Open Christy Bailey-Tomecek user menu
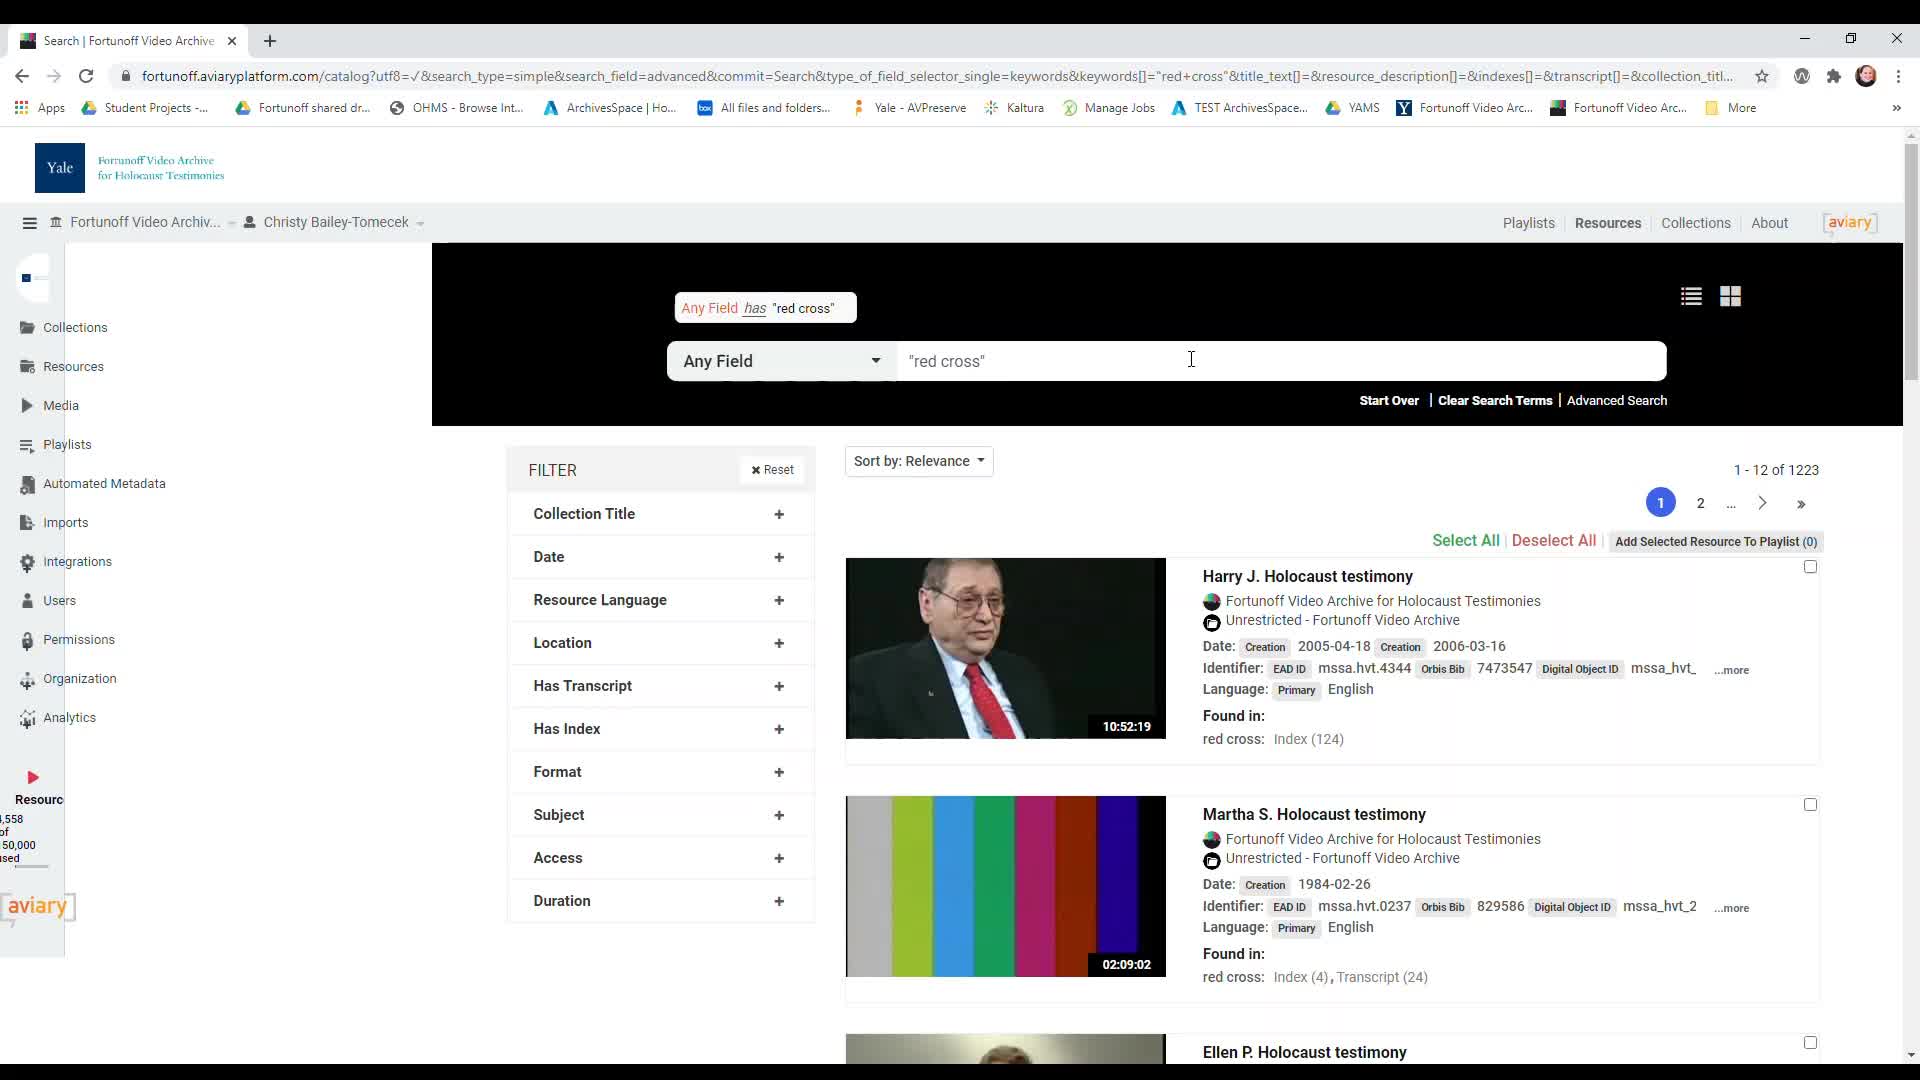The image size is (1920, 1080). click(335, 222)
